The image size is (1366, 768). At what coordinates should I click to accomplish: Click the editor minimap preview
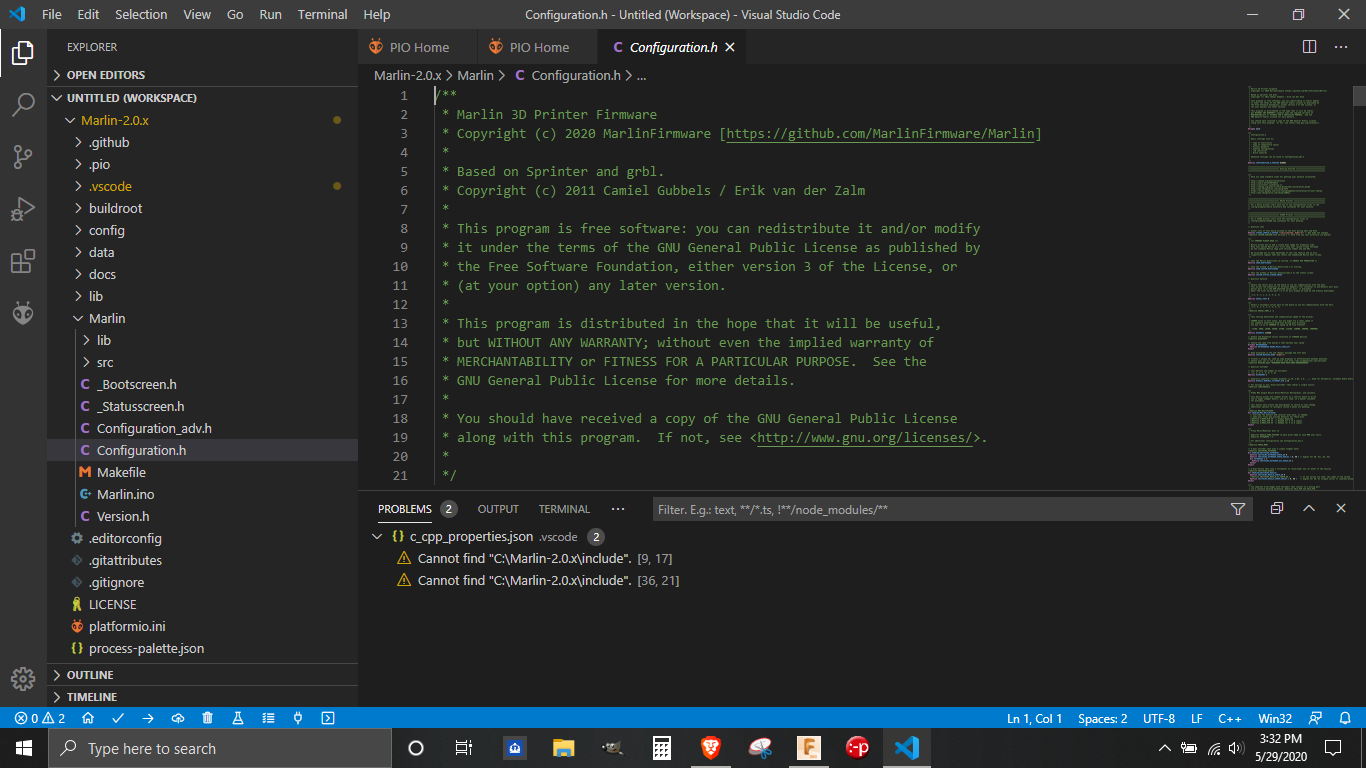tap(1297, 290)
